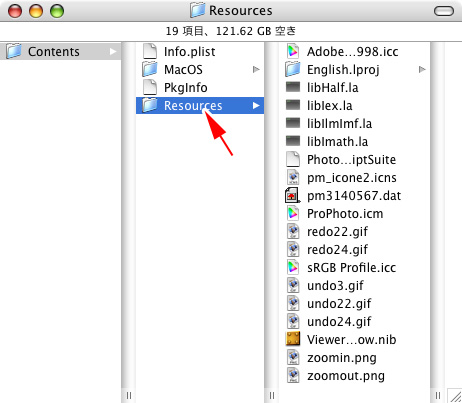462x403 pixels.
Task: Click the libHalf.la file icon
Action: coord(293,87)
